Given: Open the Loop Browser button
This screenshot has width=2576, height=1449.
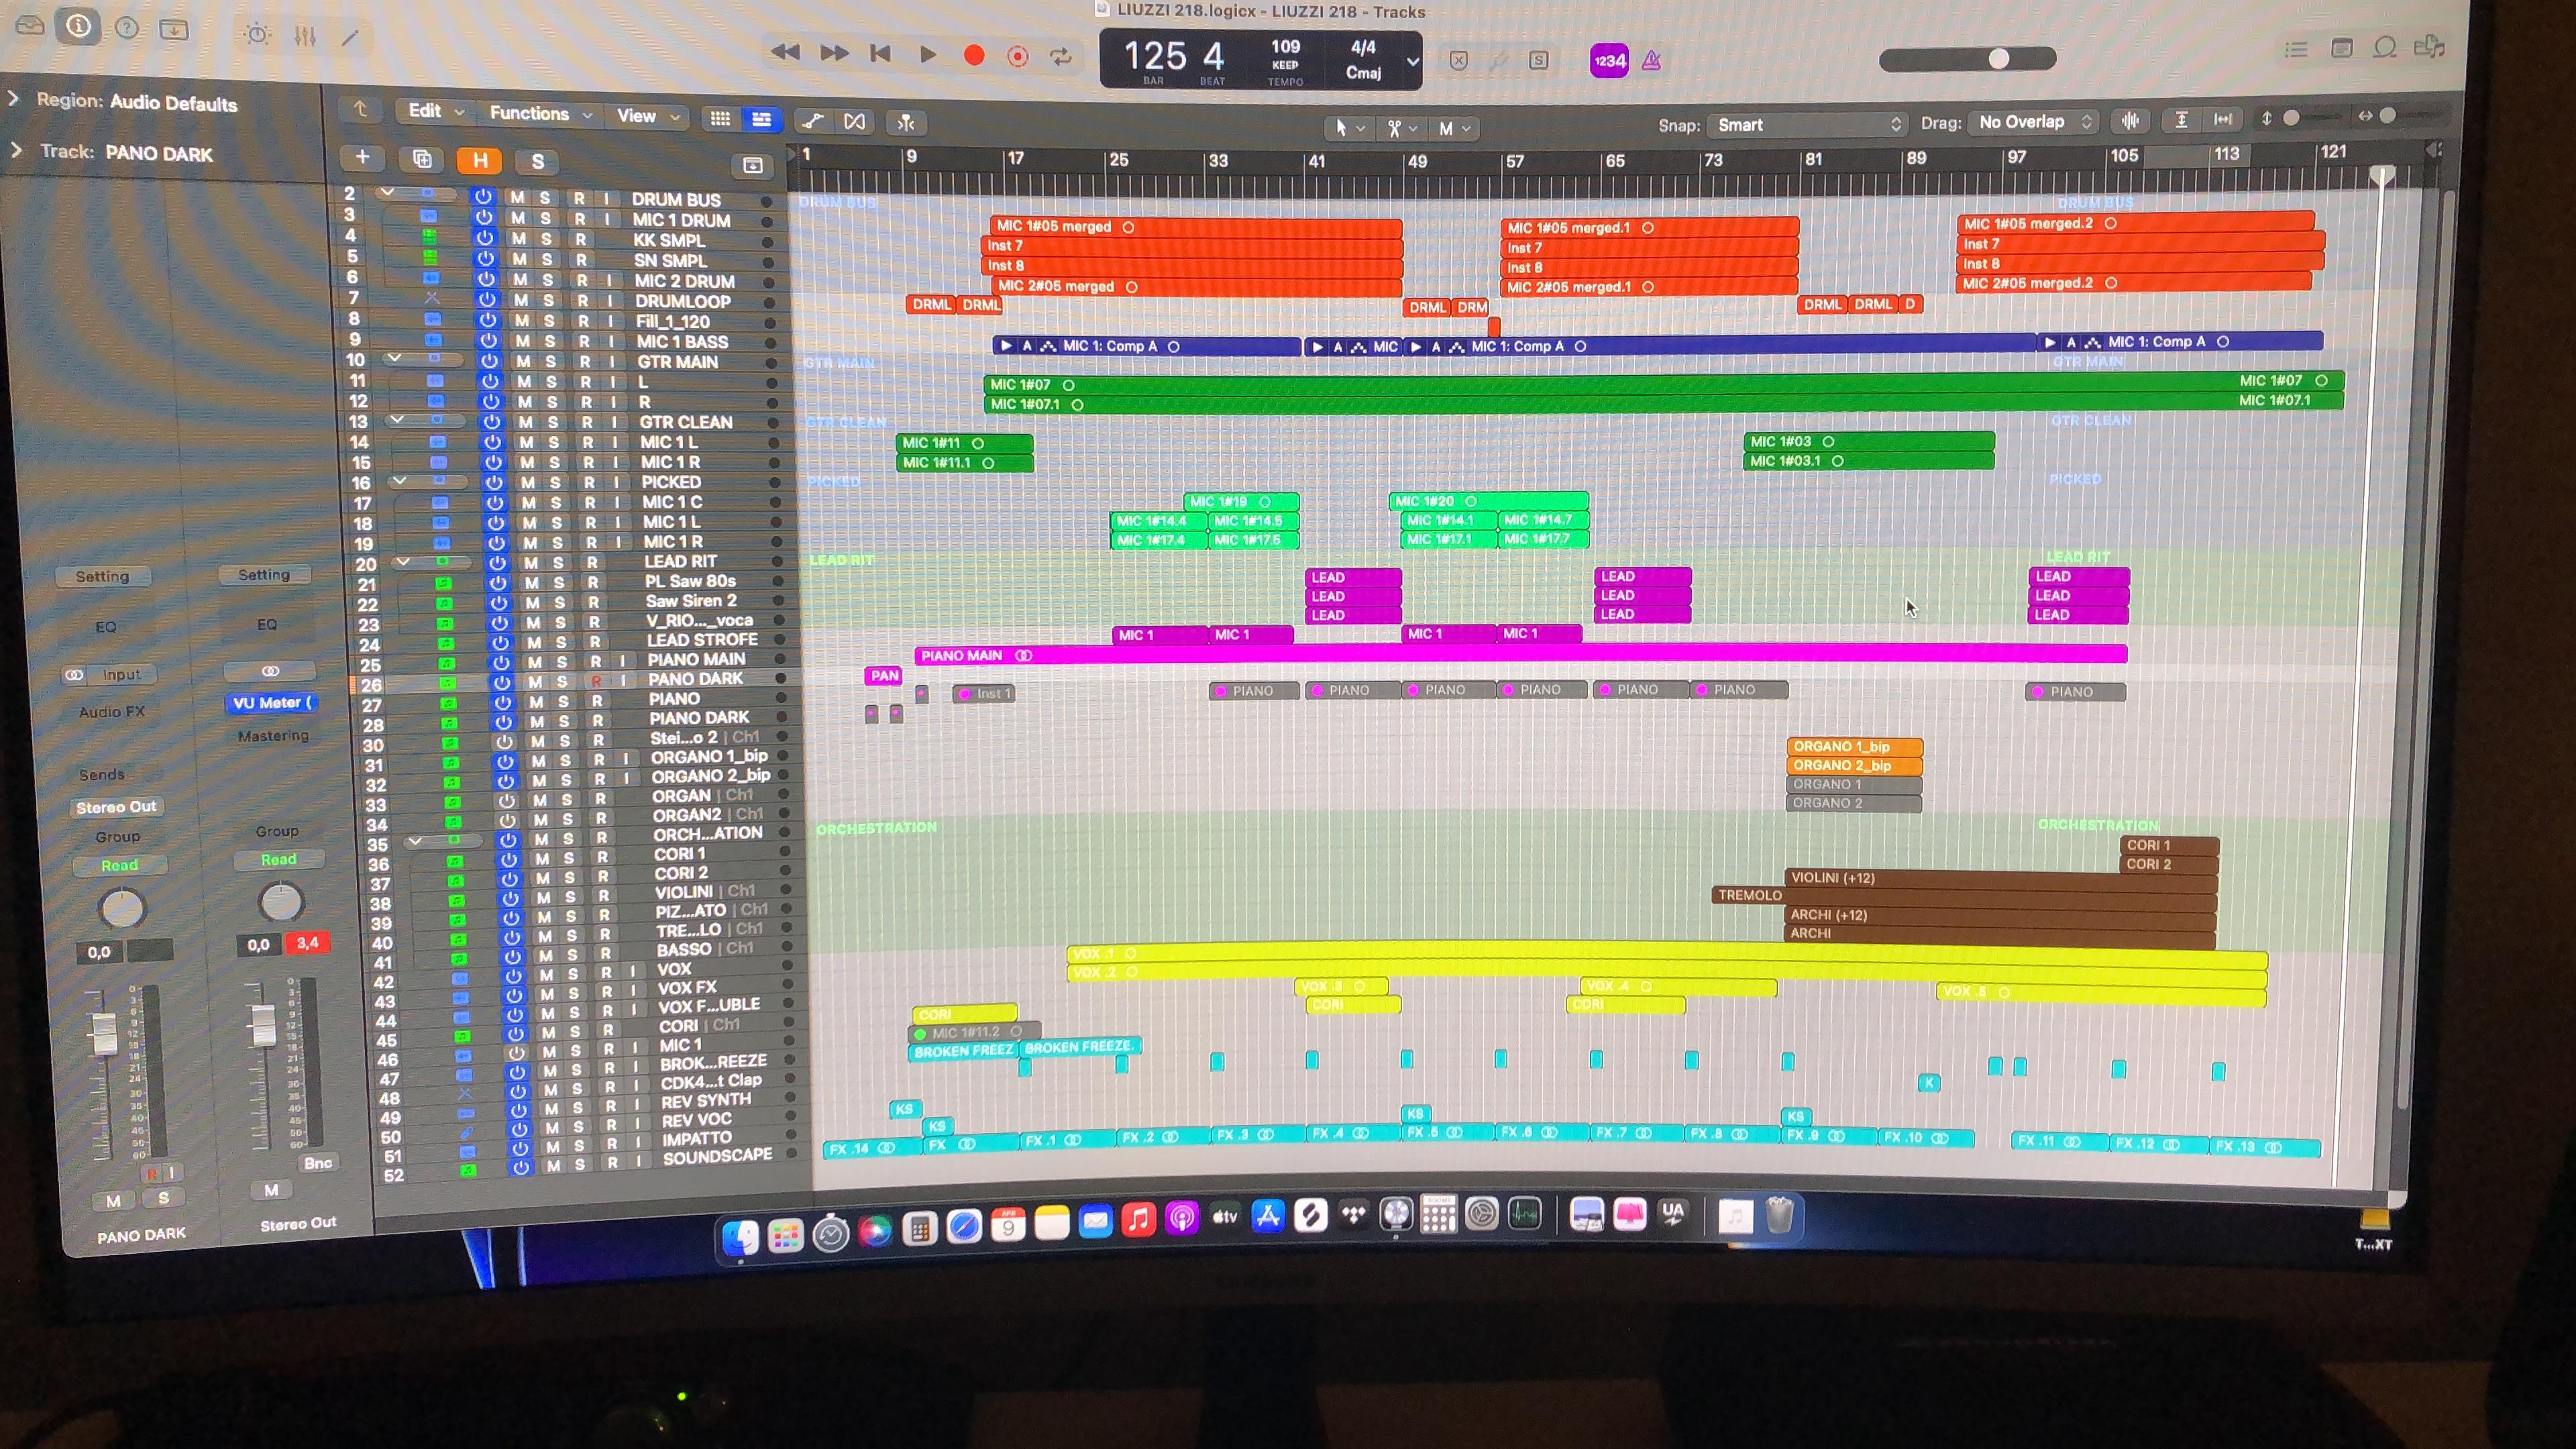Looking at the screenshot, I should (x=2385, y=47).
